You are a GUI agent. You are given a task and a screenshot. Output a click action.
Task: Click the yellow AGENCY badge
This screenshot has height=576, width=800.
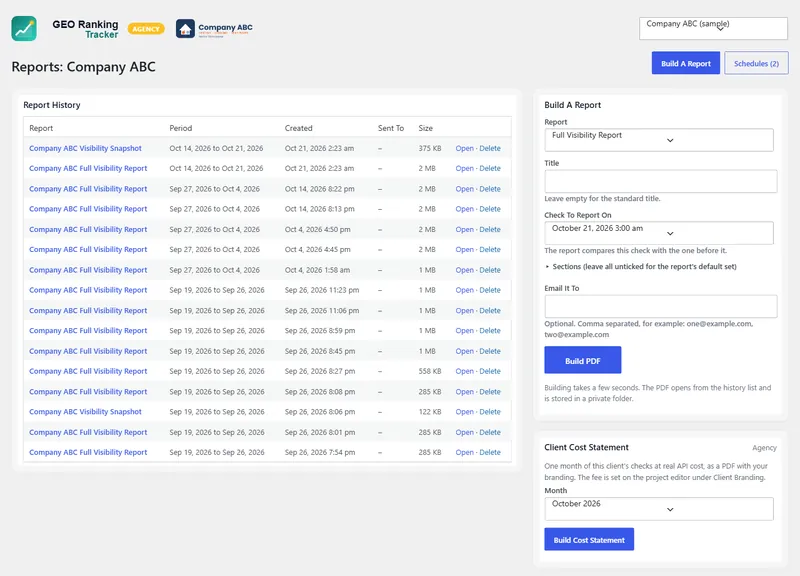[146, 29]
